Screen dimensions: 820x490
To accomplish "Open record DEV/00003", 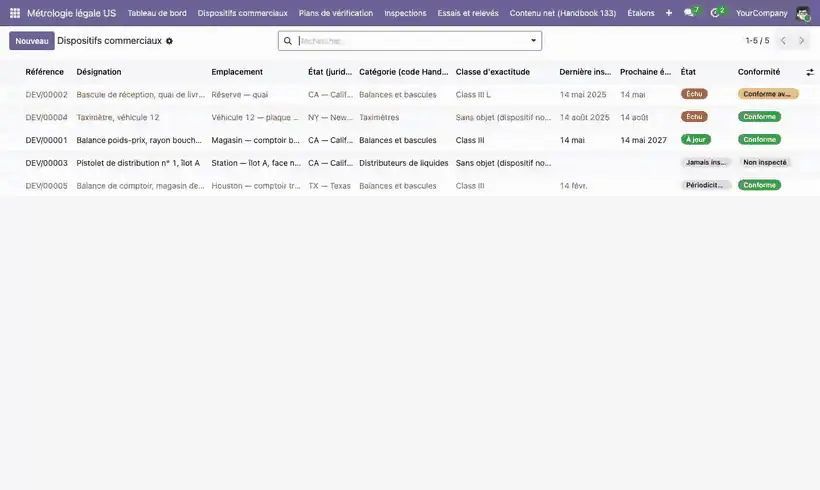I will point(47,163).
